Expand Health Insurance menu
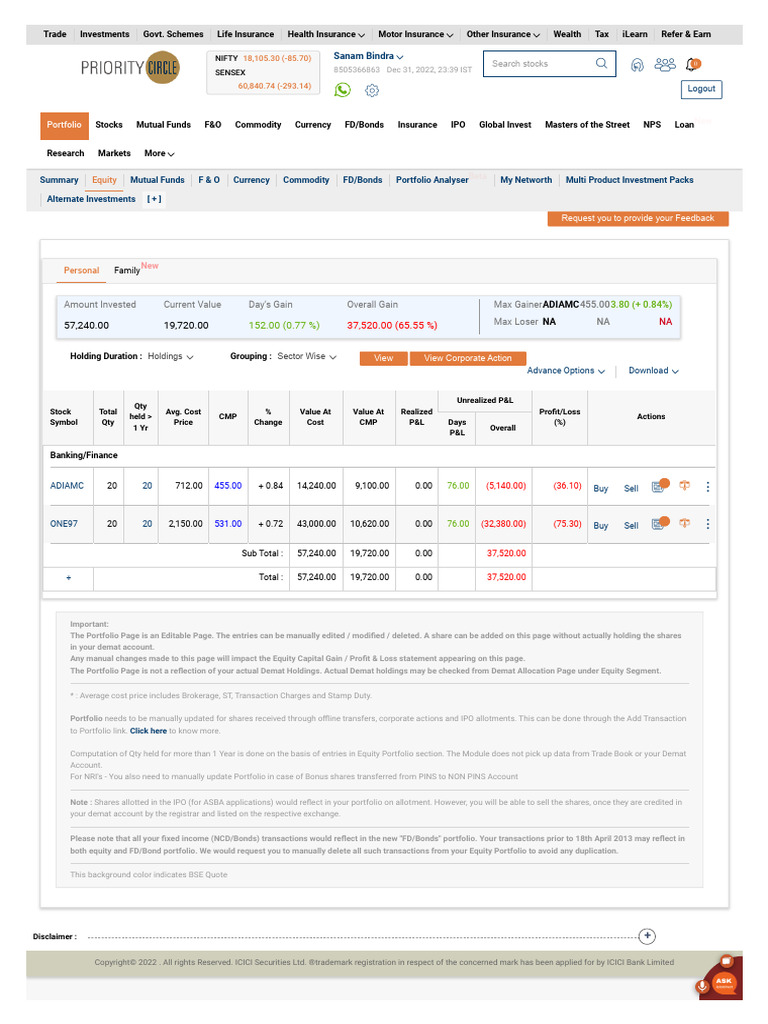The image size is (768, 1024). tap(326, 35)
